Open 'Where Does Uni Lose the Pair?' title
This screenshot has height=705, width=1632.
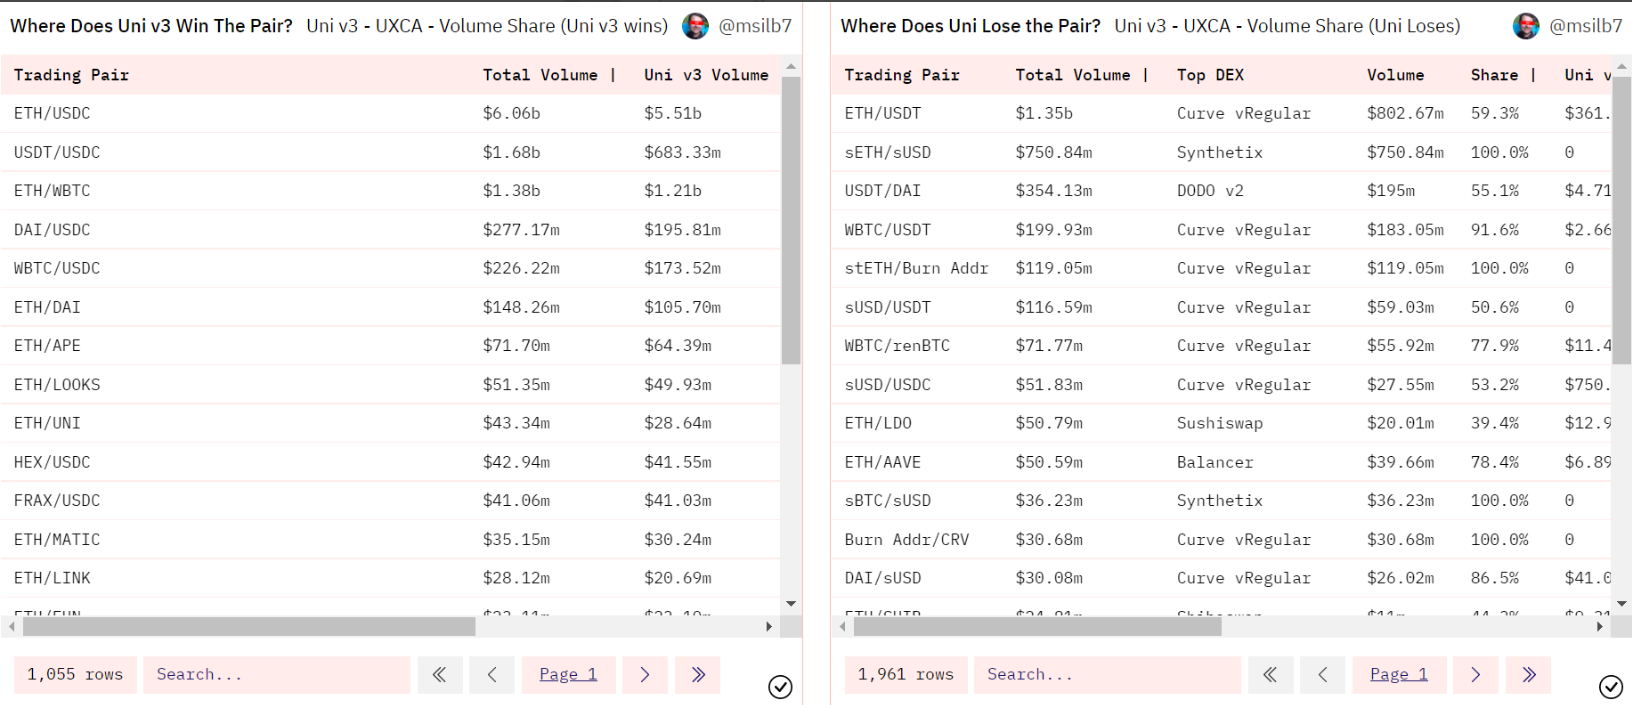click(x=970, y=26)
